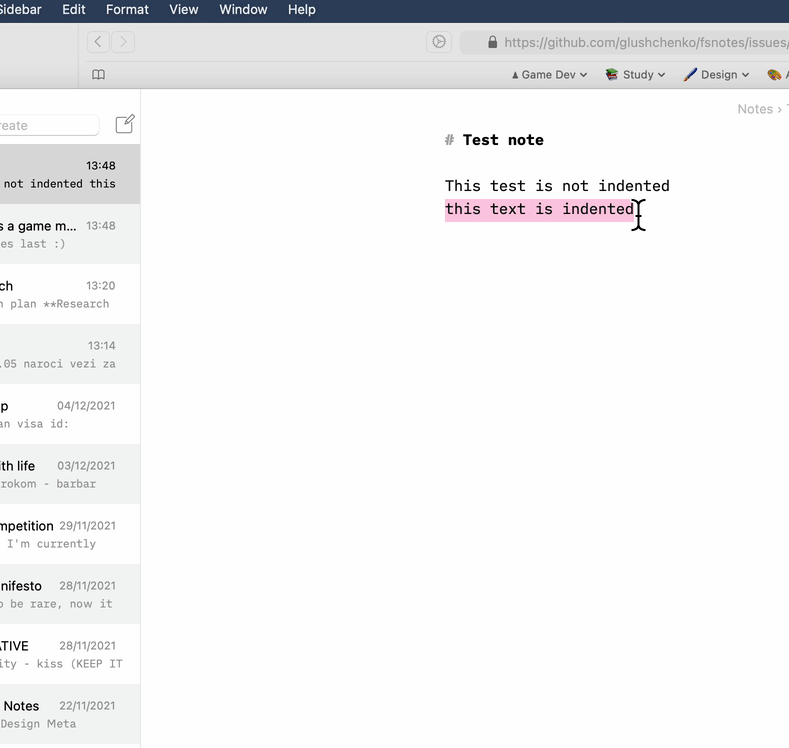Click highlighted line 'this text is indented'
The image size is (789, 748).
tap(539, 209)
